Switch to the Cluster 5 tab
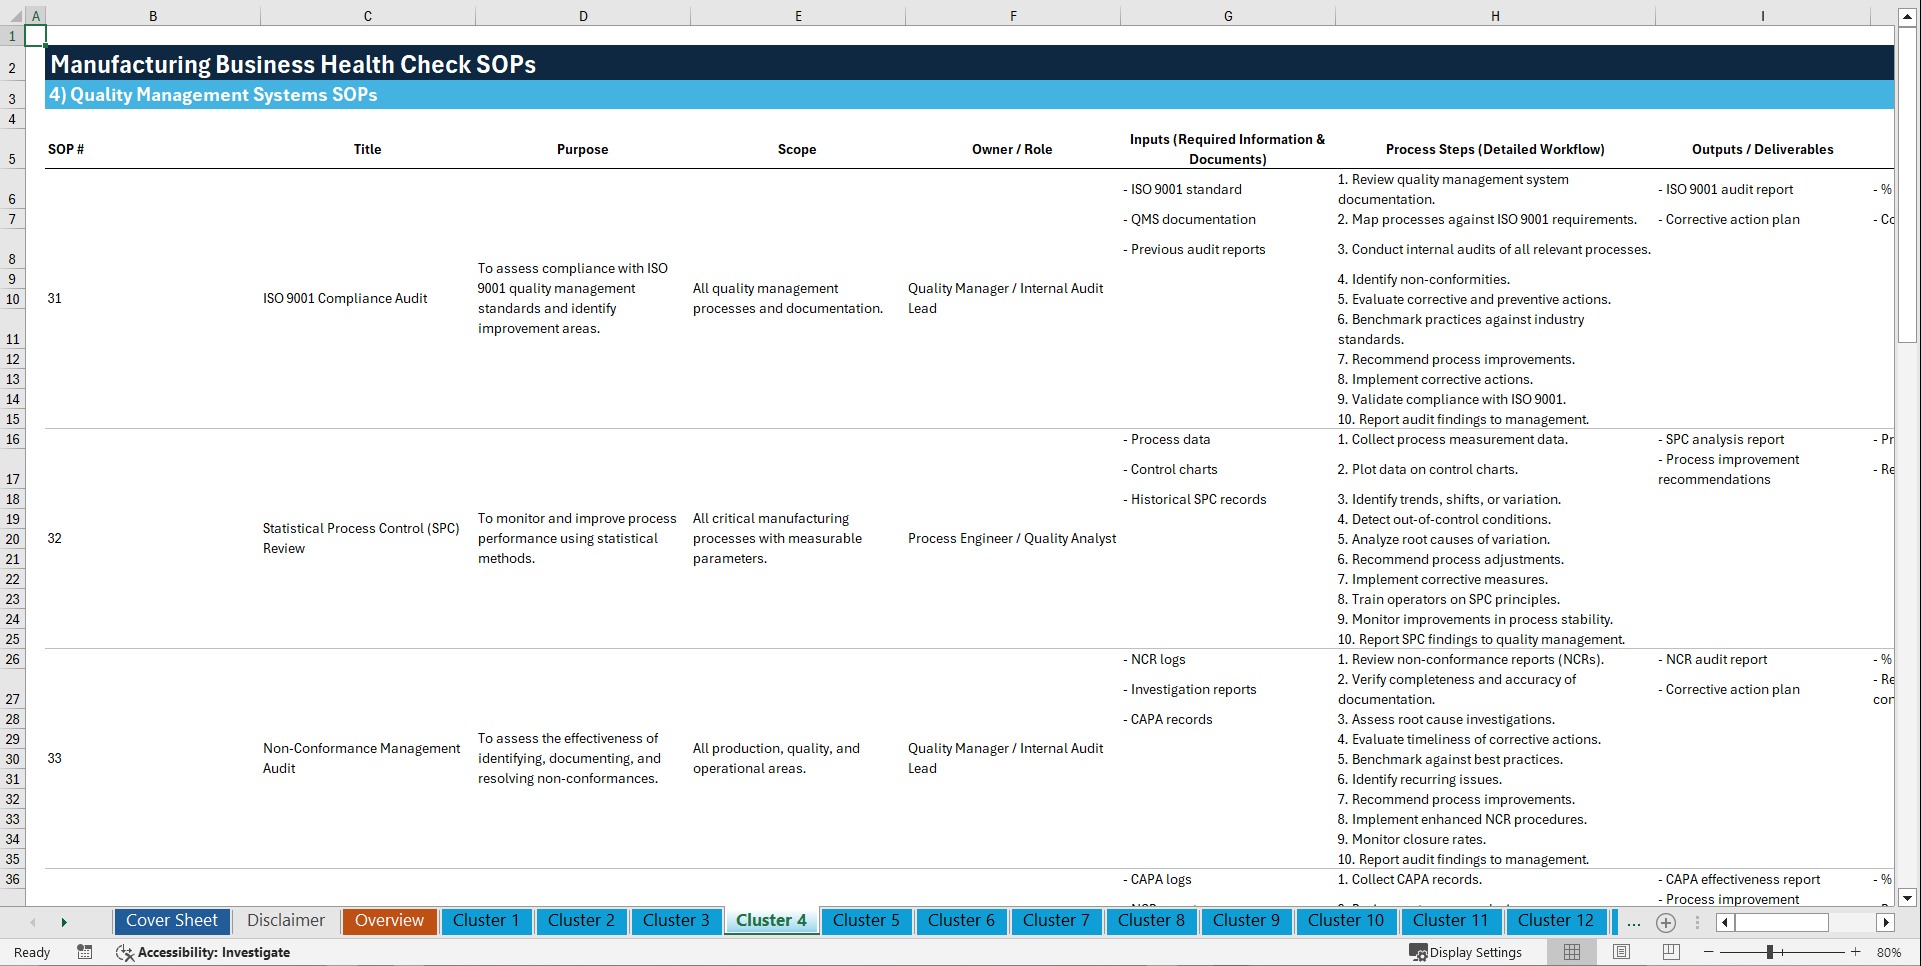 (866, 921)
